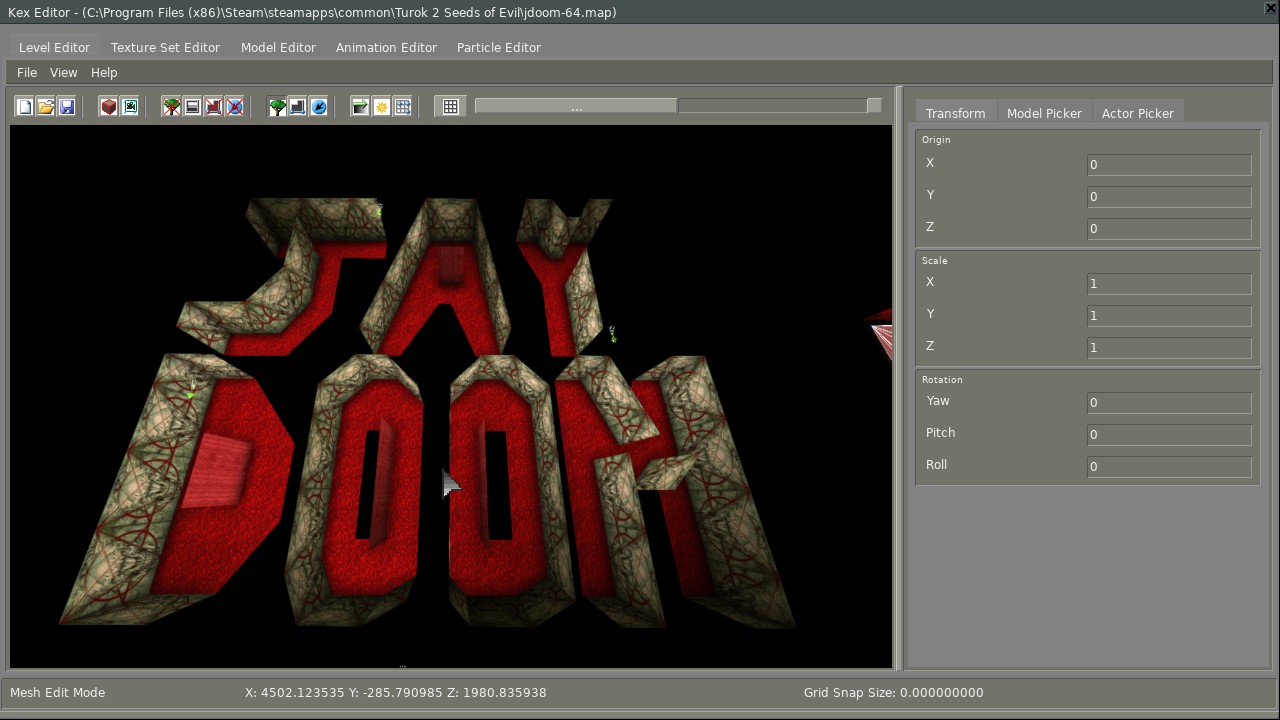Click the red cube toolbar icon

point(109,107)
